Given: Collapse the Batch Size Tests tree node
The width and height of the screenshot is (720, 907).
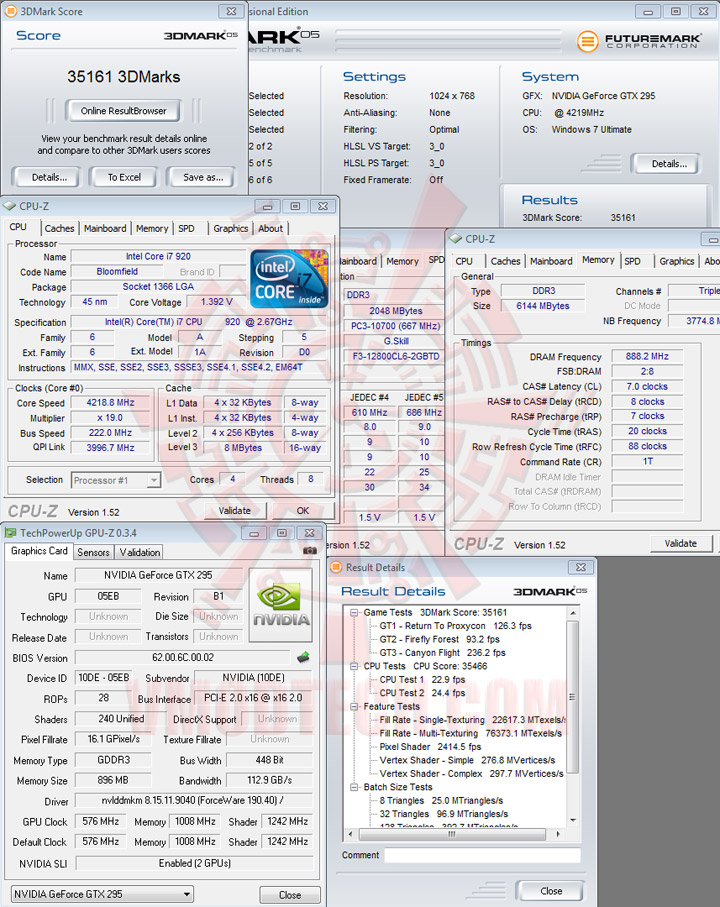Looking at the screenshot, I should point(354,787).
